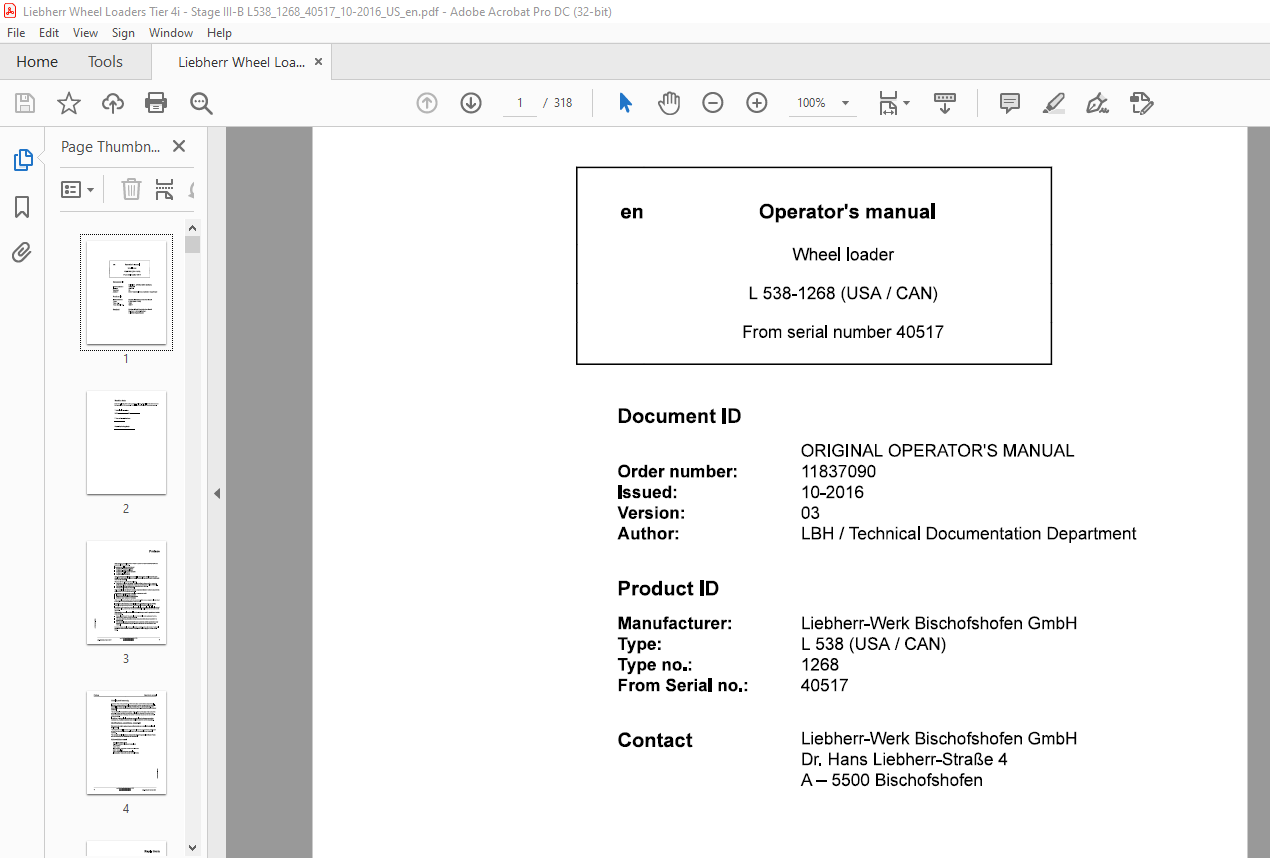Screen dimensions: 1270x858
Task: Activate the Hand pan tool
Action: (669, 103)
